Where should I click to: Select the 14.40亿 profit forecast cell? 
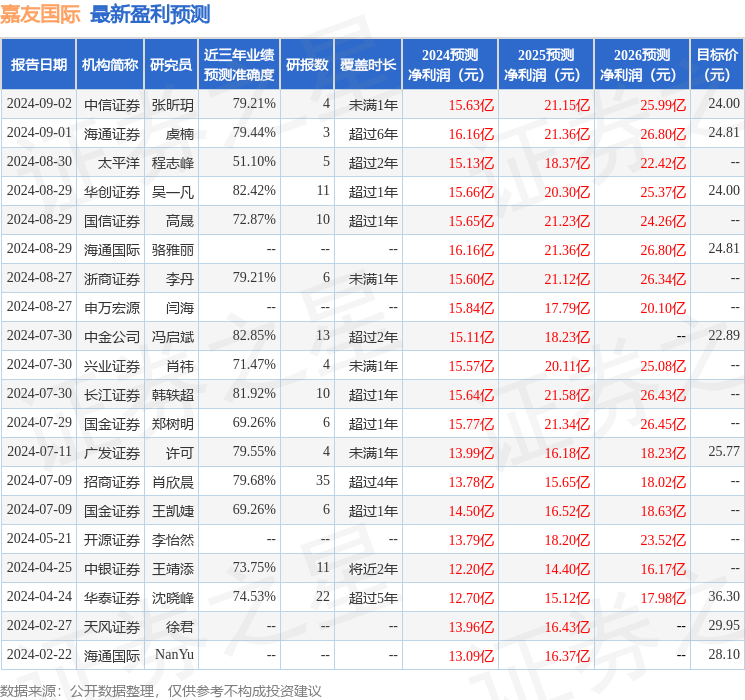point(546,568)
